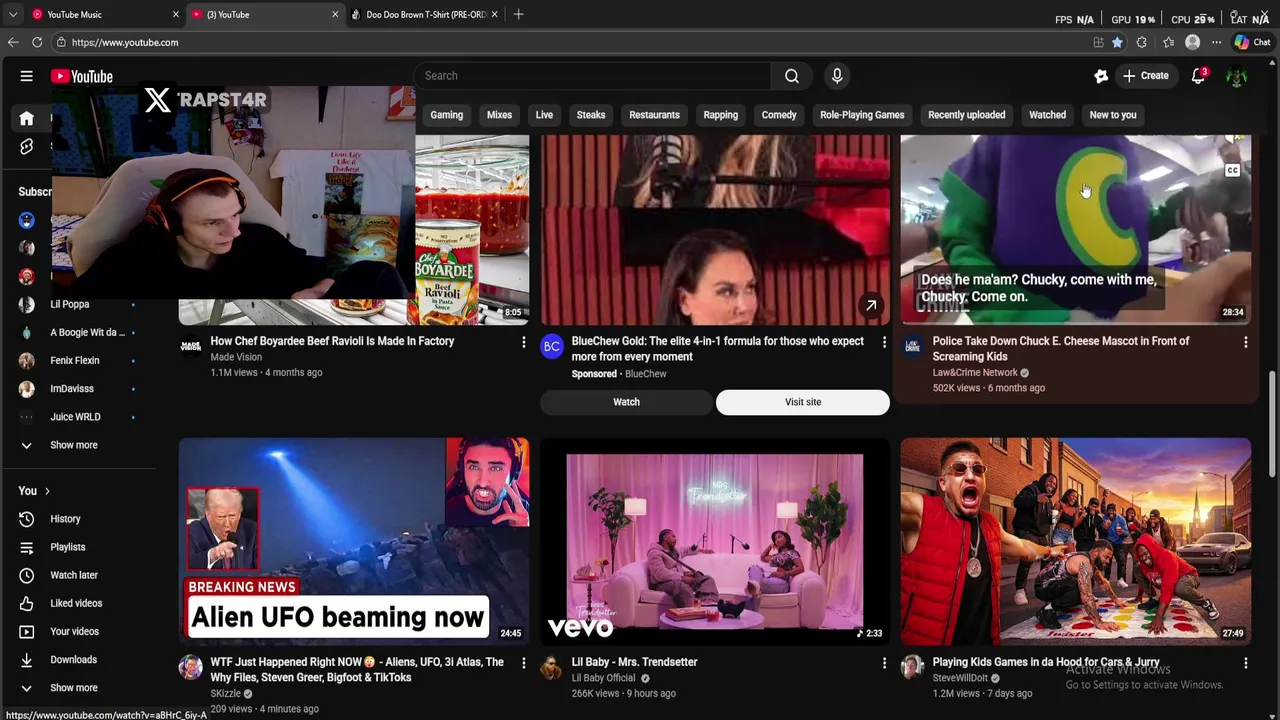Click the bookmark star in the address bar

tap(1117, 42)
